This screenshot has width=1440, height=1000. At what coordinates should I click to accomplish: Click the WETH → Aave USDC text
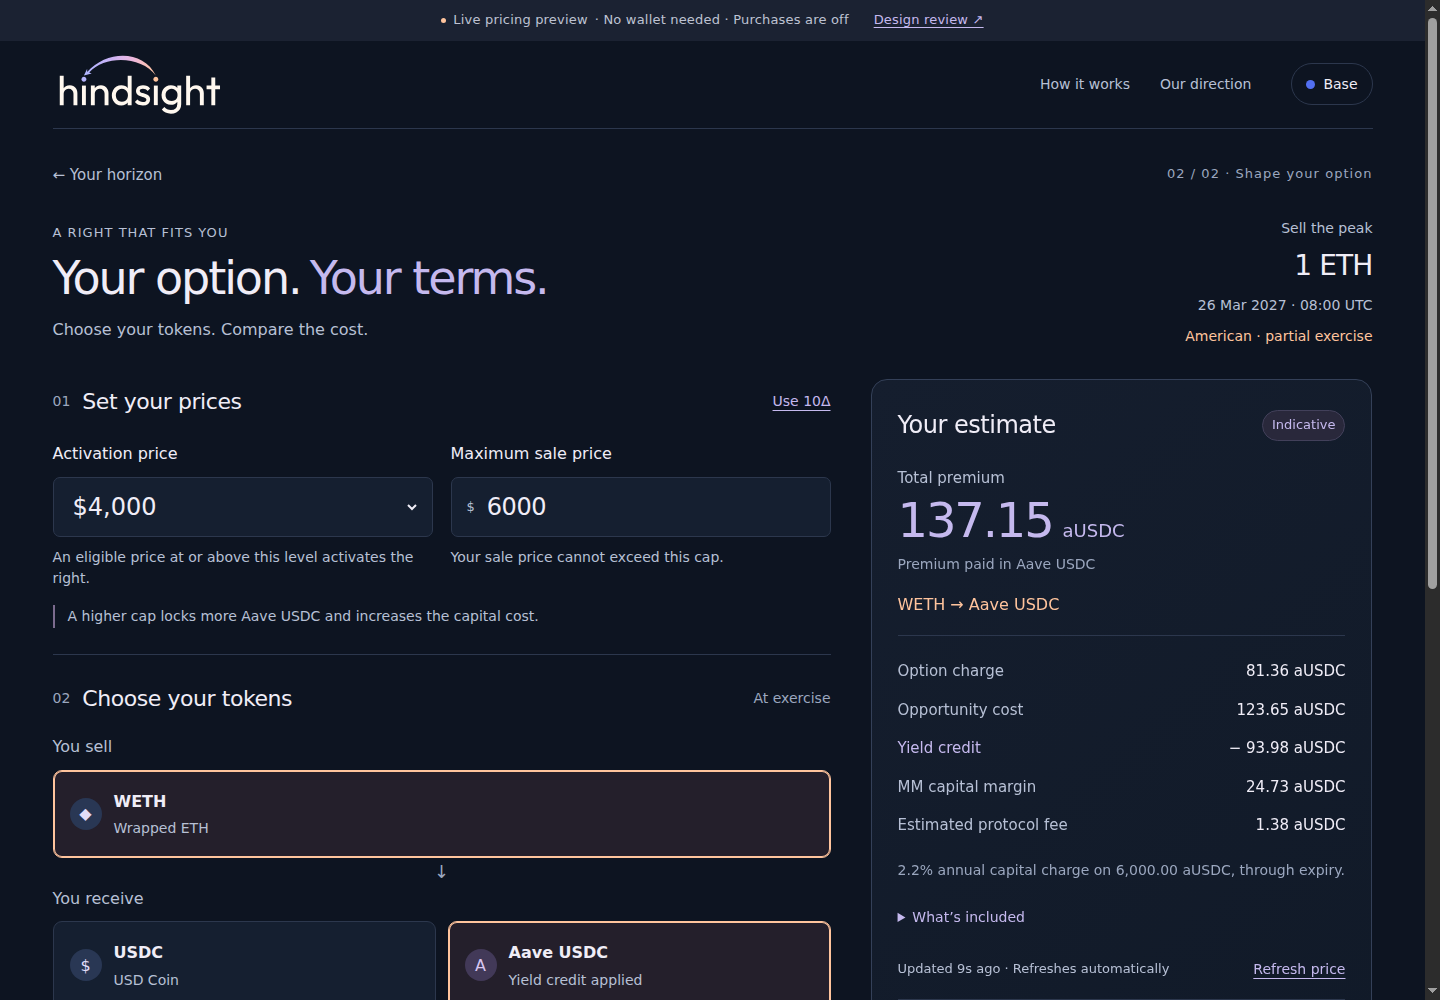click(978, 604)
